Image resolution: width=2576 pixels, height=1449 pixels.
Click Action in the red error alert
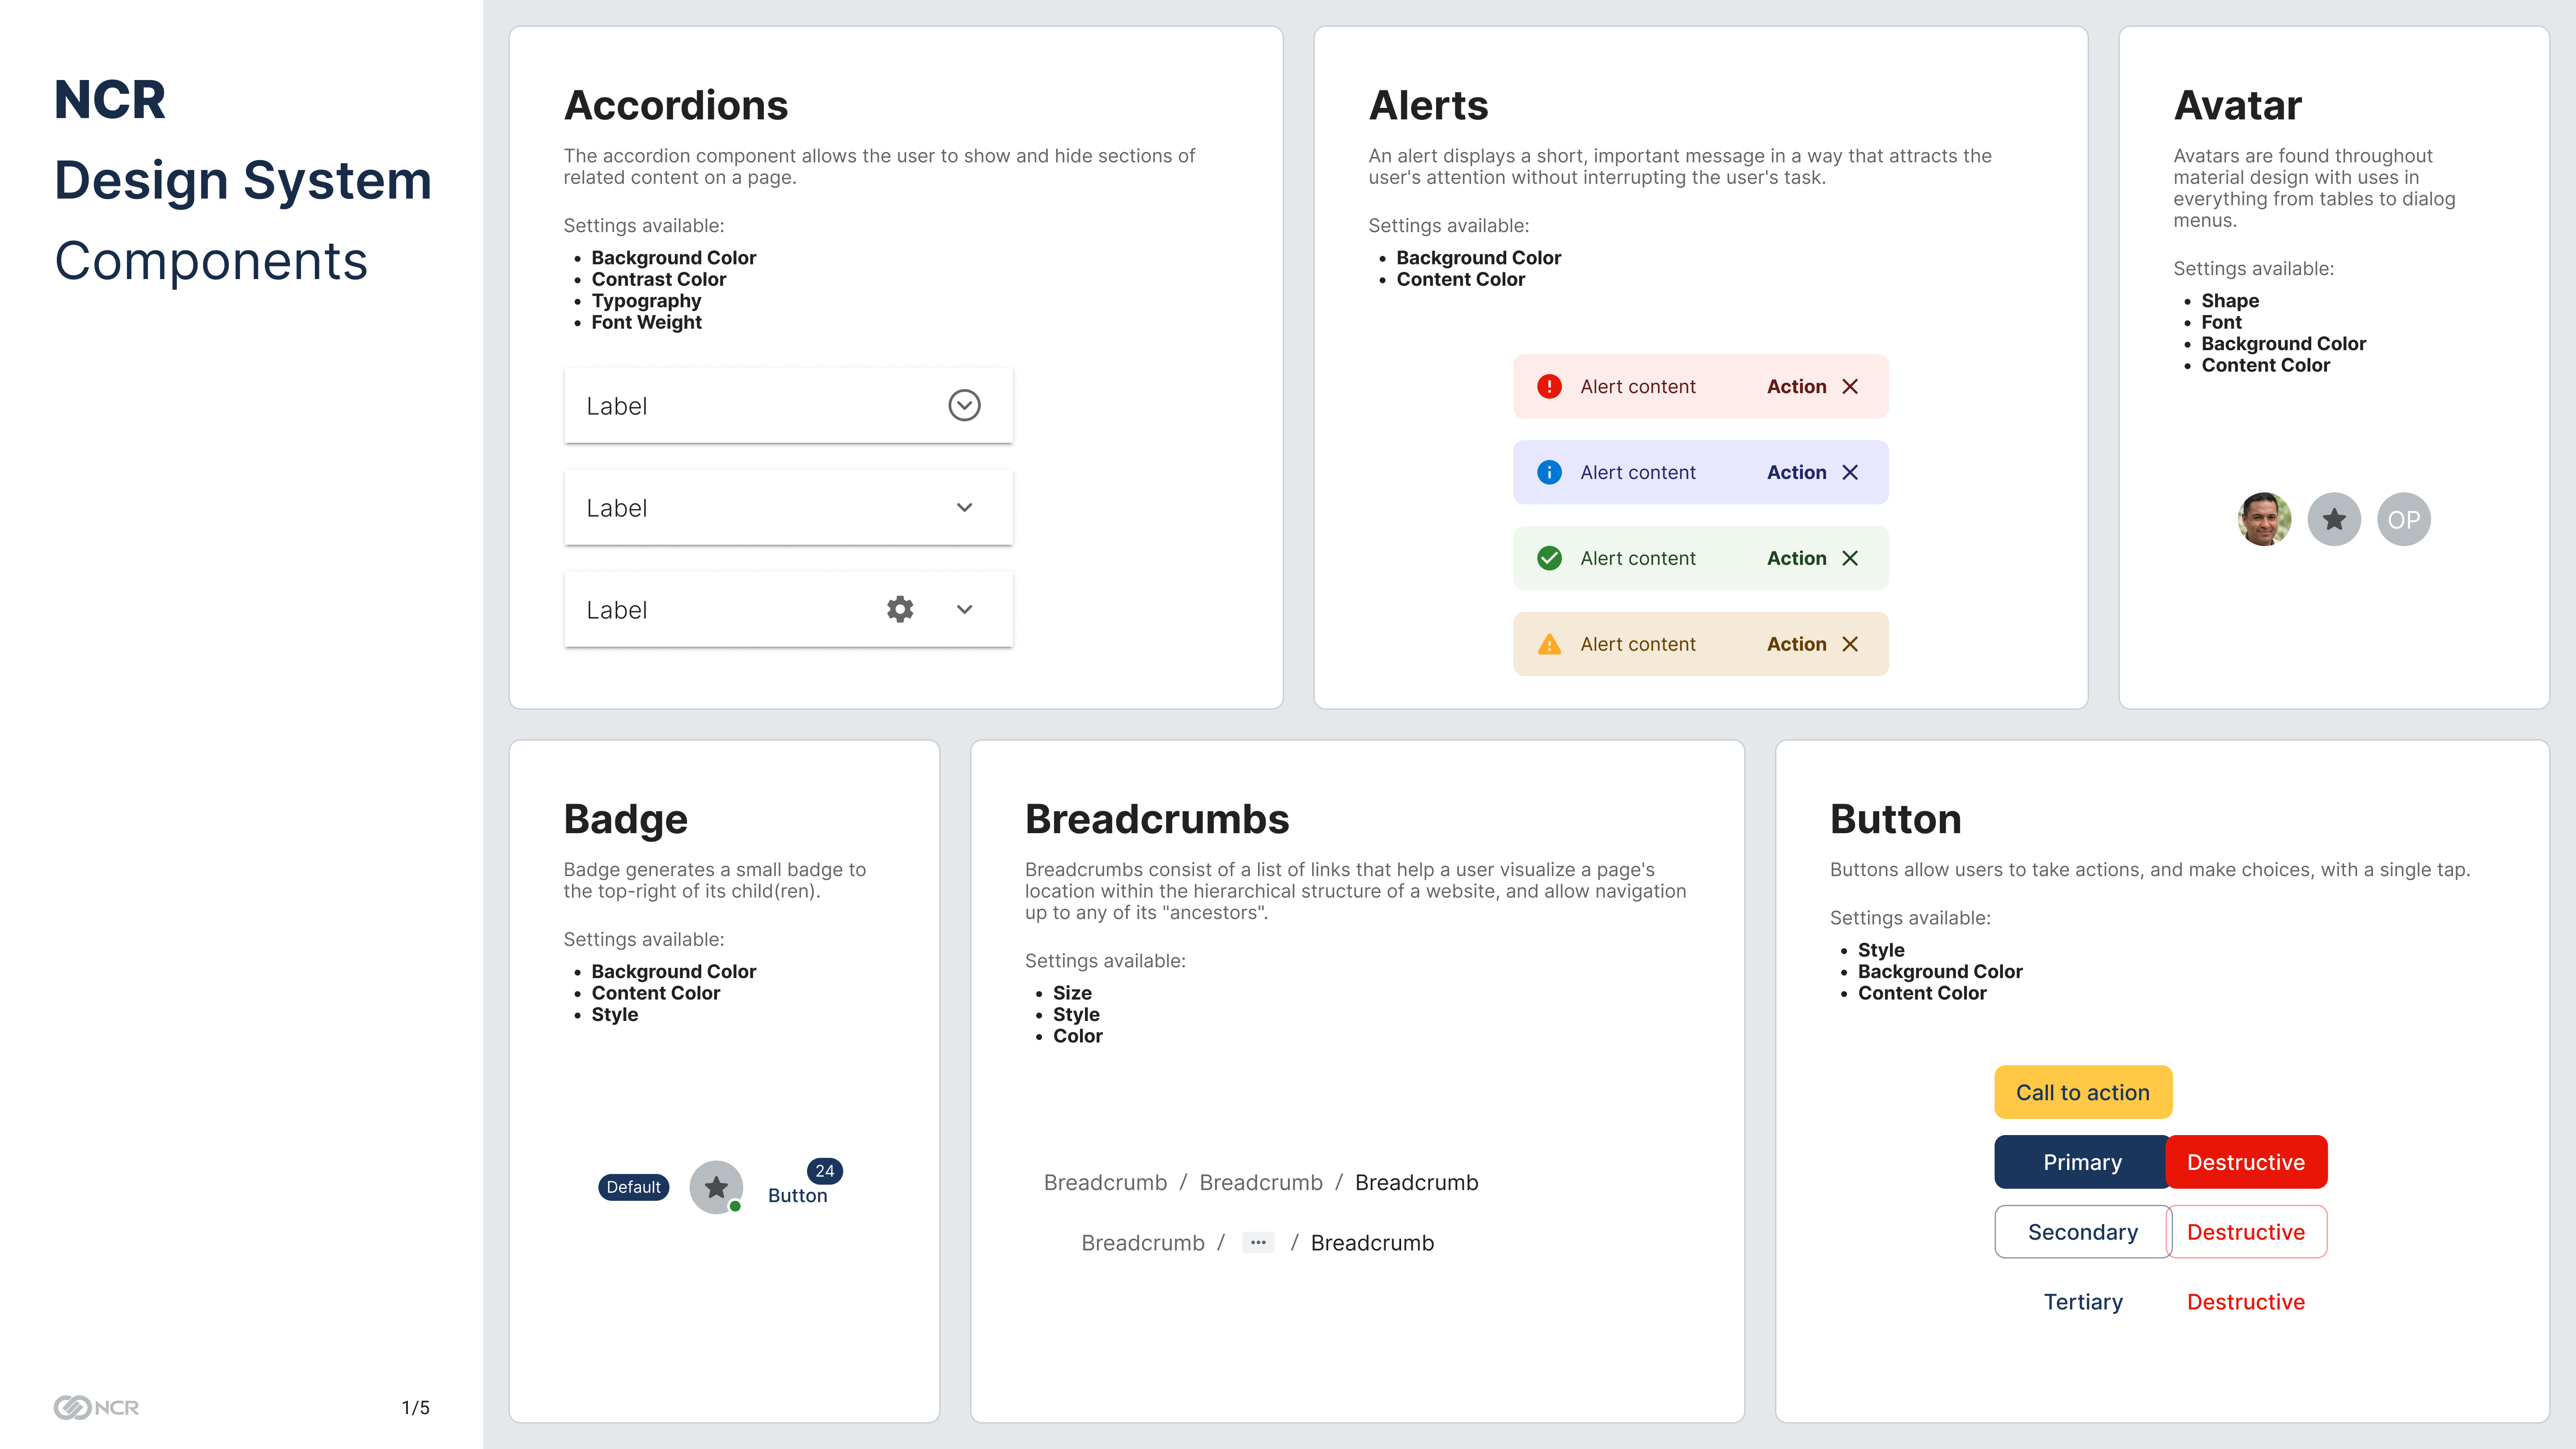[1796, 386]
